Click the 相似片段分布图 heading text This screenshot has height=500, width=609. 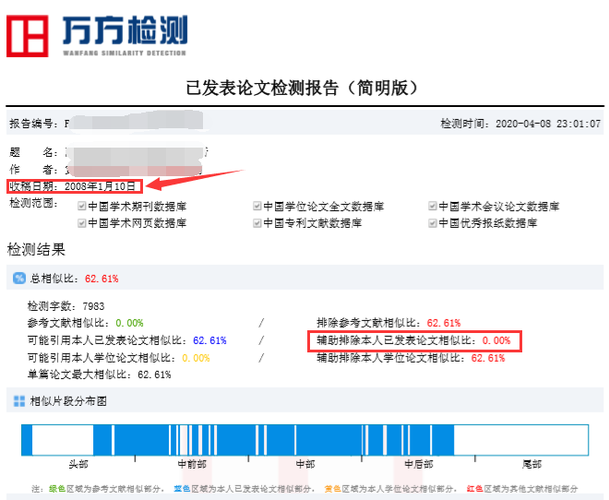point(68,401)
